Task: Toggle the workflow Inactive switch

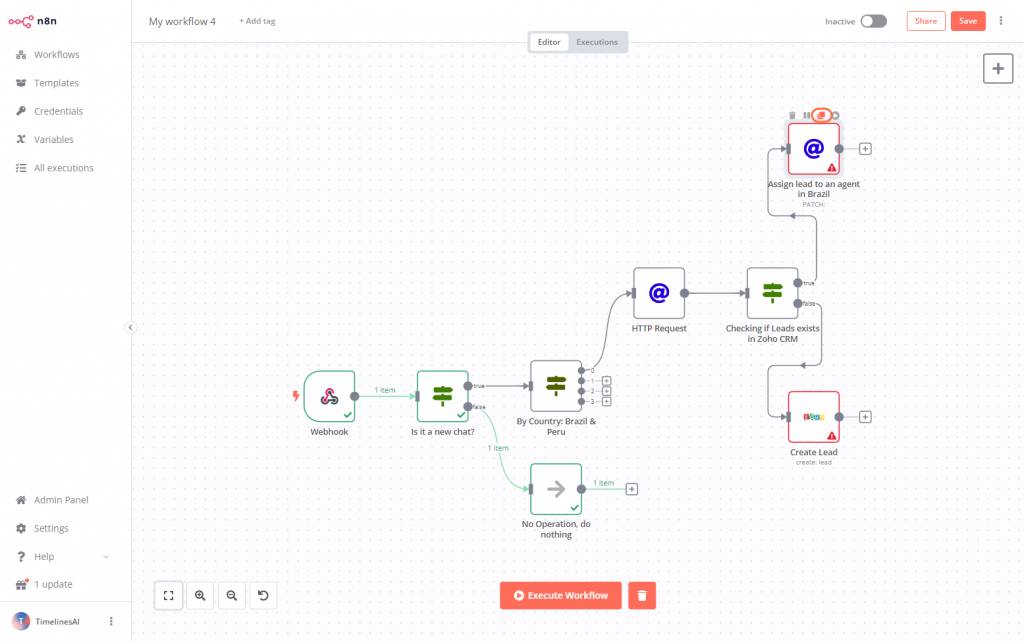Action: coord(873,21)
